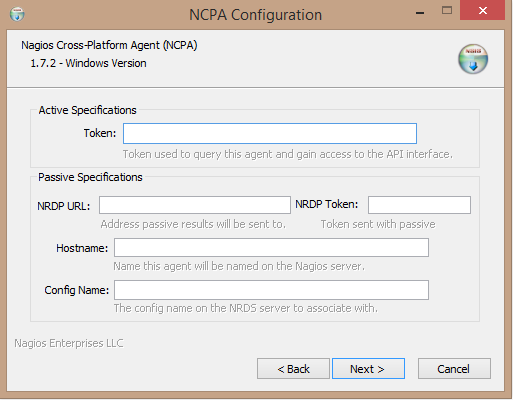Minimize the NCPA Configuration window

420,12
